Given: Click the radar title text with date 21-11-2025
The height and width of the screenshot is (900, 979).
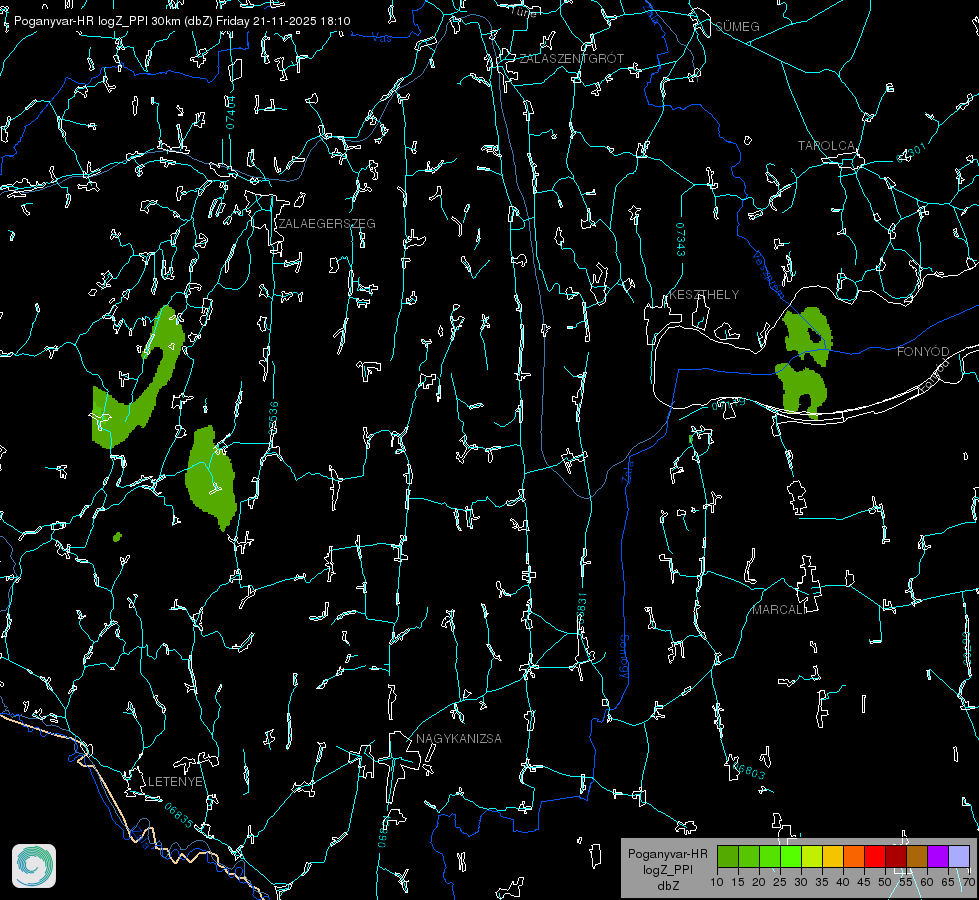Looking at the screenshot, I should coord(182,21).
